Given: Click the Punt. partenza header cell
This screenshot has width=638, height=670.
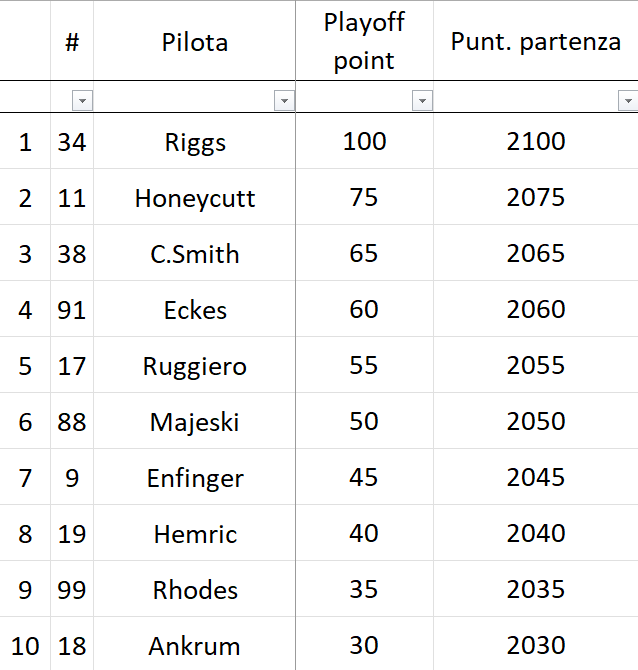Looking at the screenshot, I should (536, 41).
